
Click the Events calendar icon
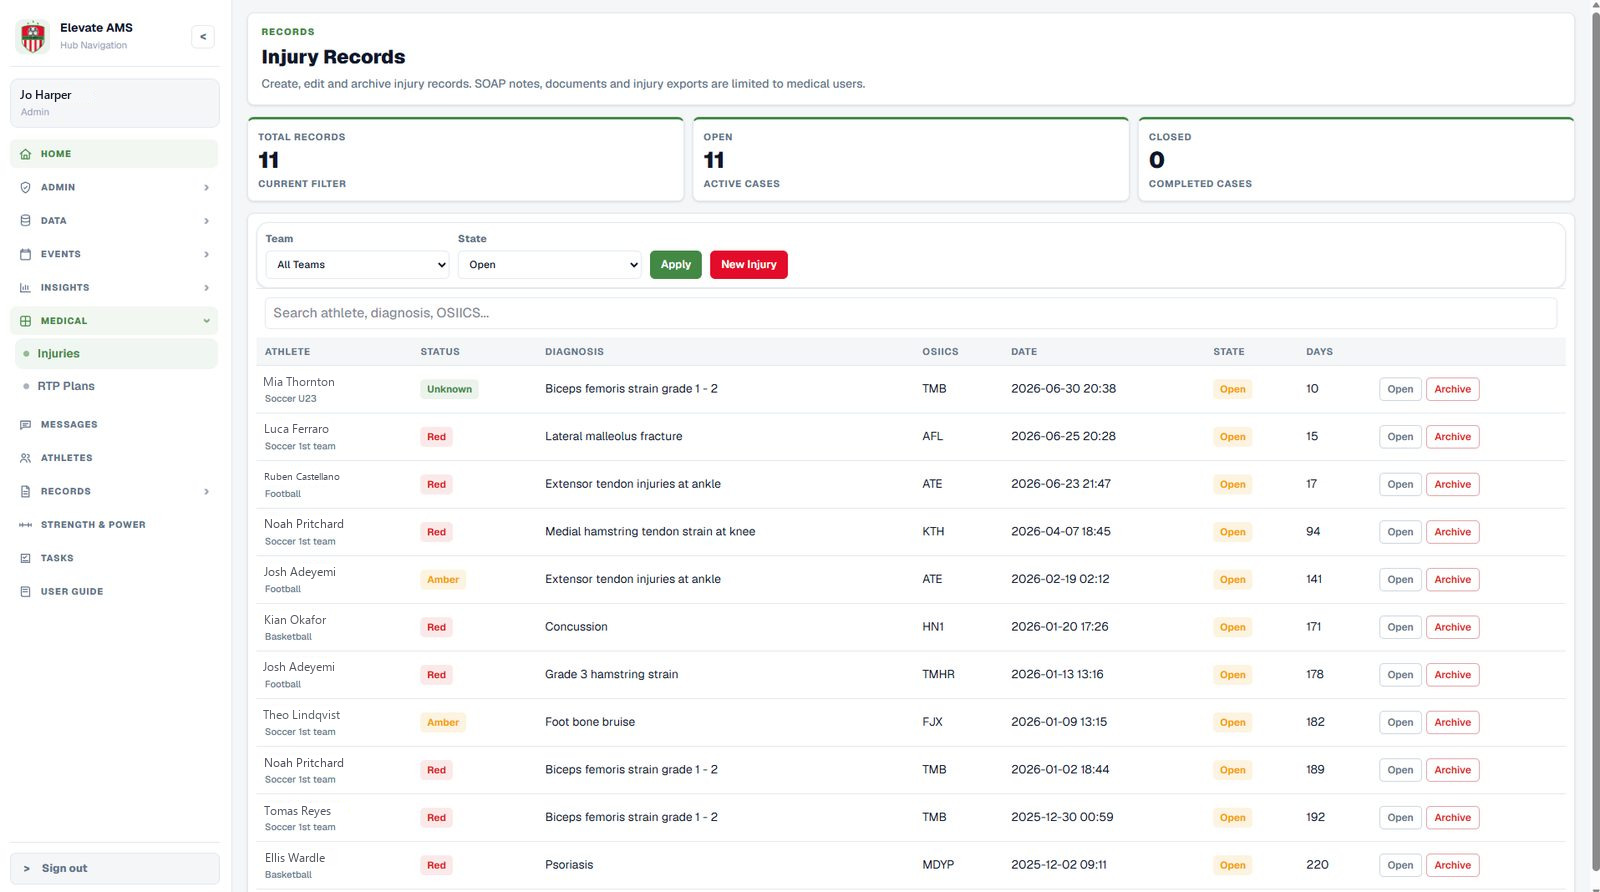pos(26,254)
